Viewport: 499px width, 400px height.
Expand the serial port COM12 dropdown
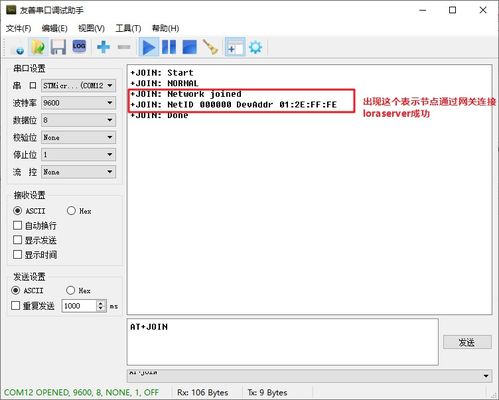79,85
